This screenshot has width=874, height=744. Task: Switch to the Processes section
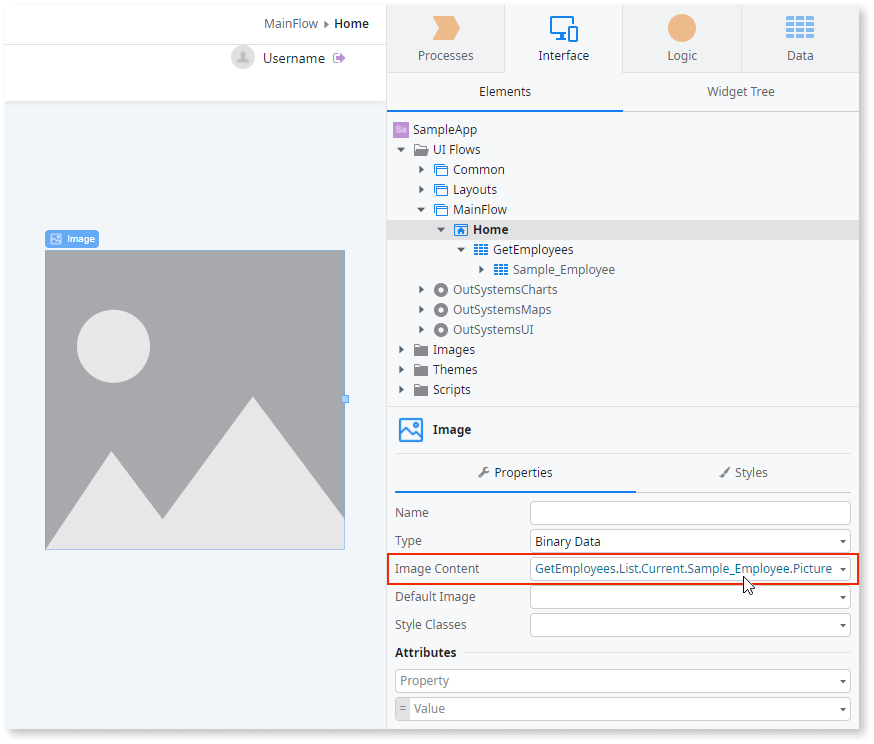[x=445, y=40]
